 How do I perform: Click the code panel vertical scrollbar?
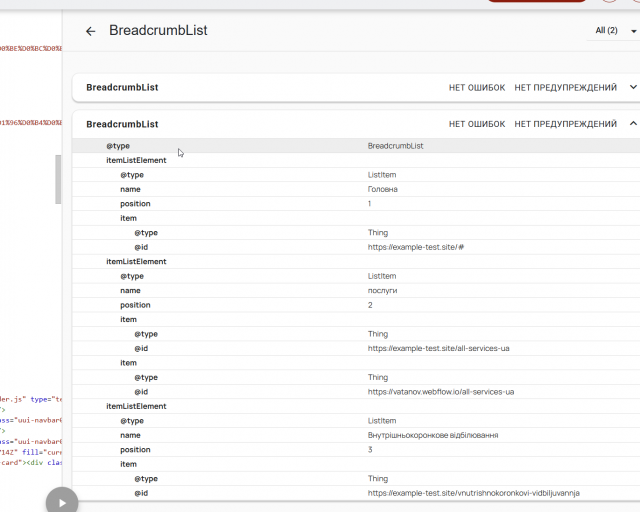point(58,179)
